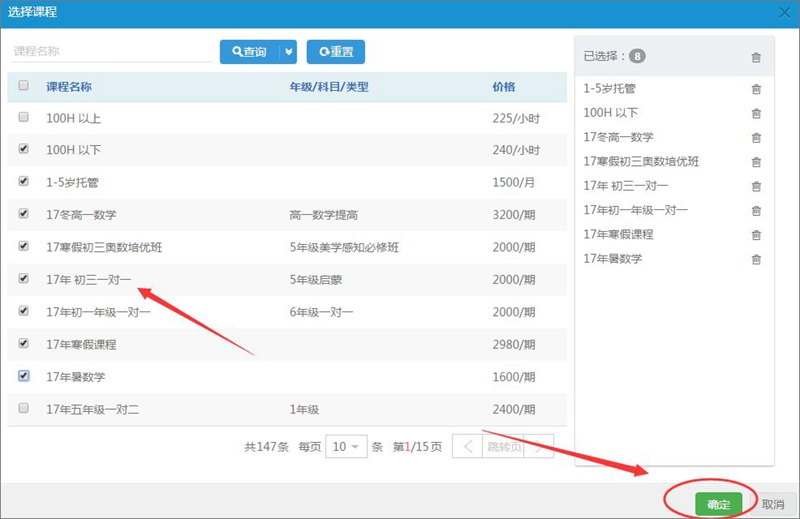The width and height of the screenshot is (800, 519).
Task: Remove 17年初一年级一对一 using trash icon
Action: pyautogui.click(x=756, y=211)
